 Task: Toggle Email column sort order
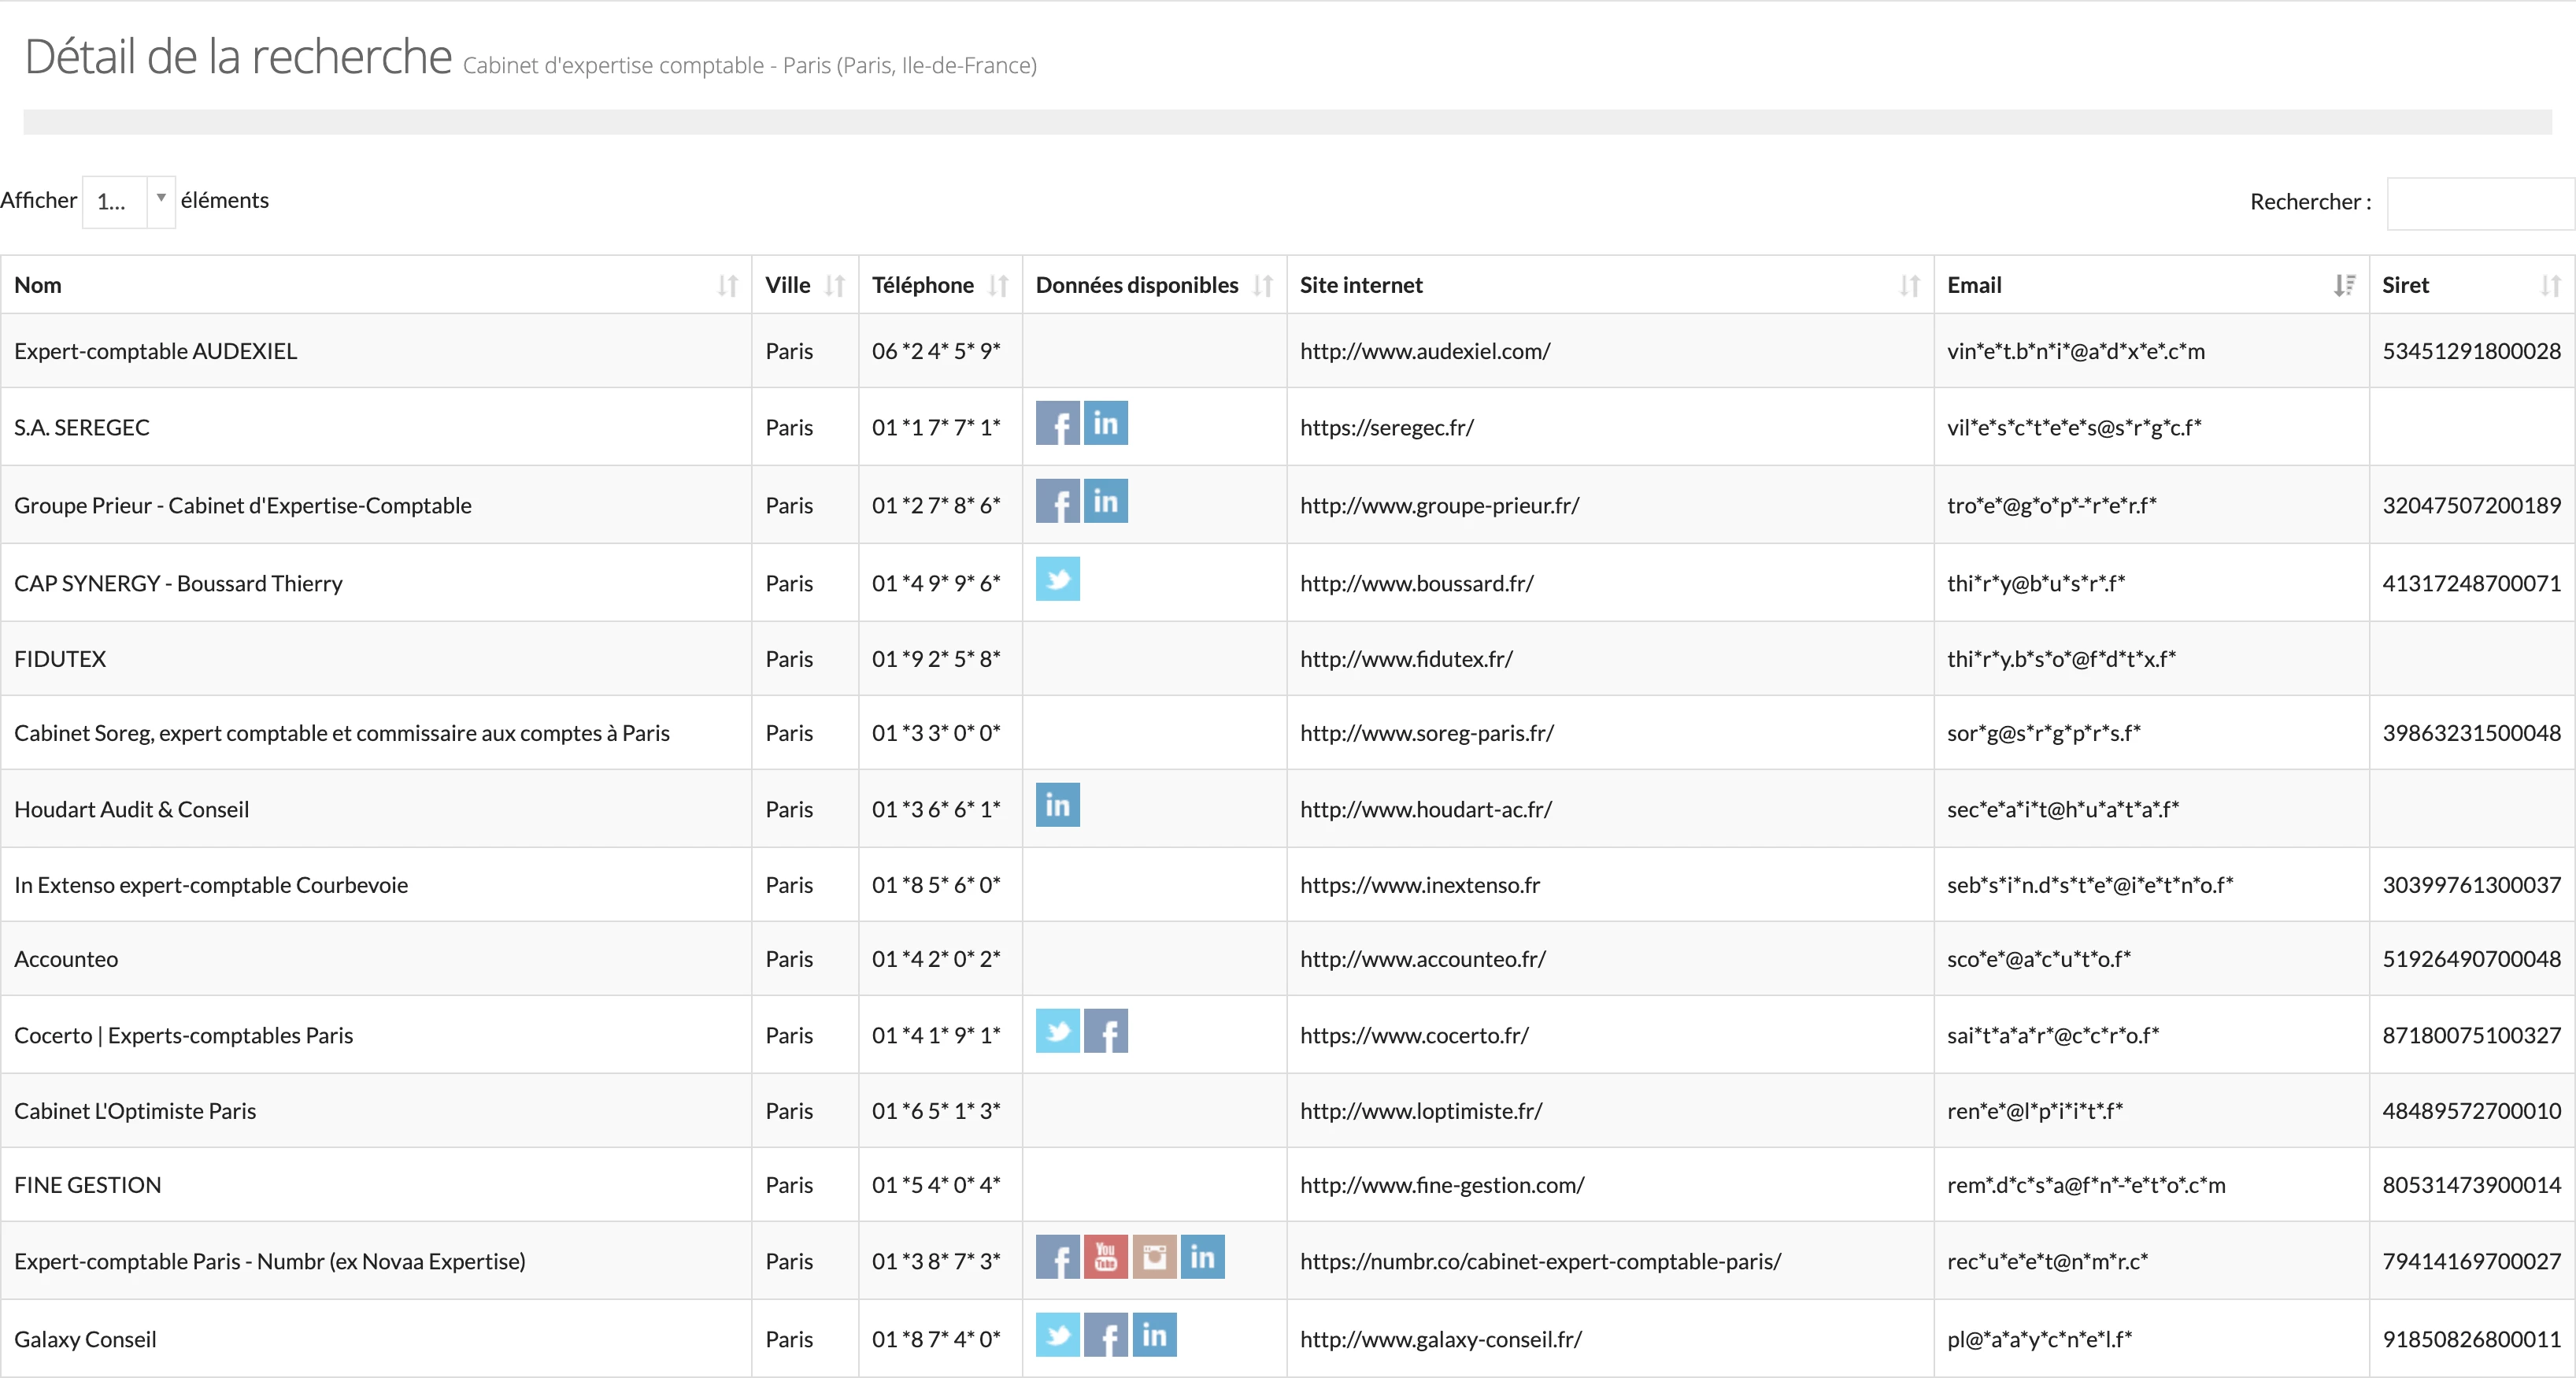tap(2151, 285)
